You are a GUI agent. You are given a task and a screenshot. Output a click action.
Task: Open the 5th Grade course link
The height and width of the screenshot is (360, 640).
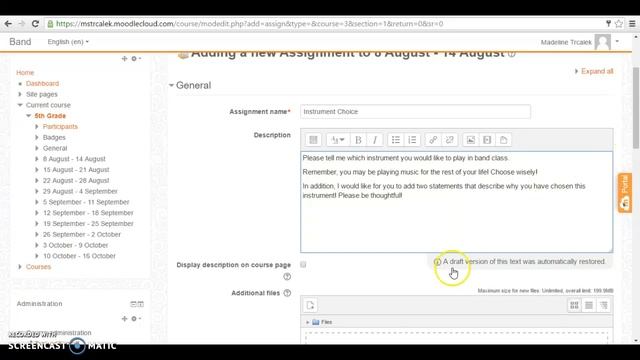coord(50,116)
